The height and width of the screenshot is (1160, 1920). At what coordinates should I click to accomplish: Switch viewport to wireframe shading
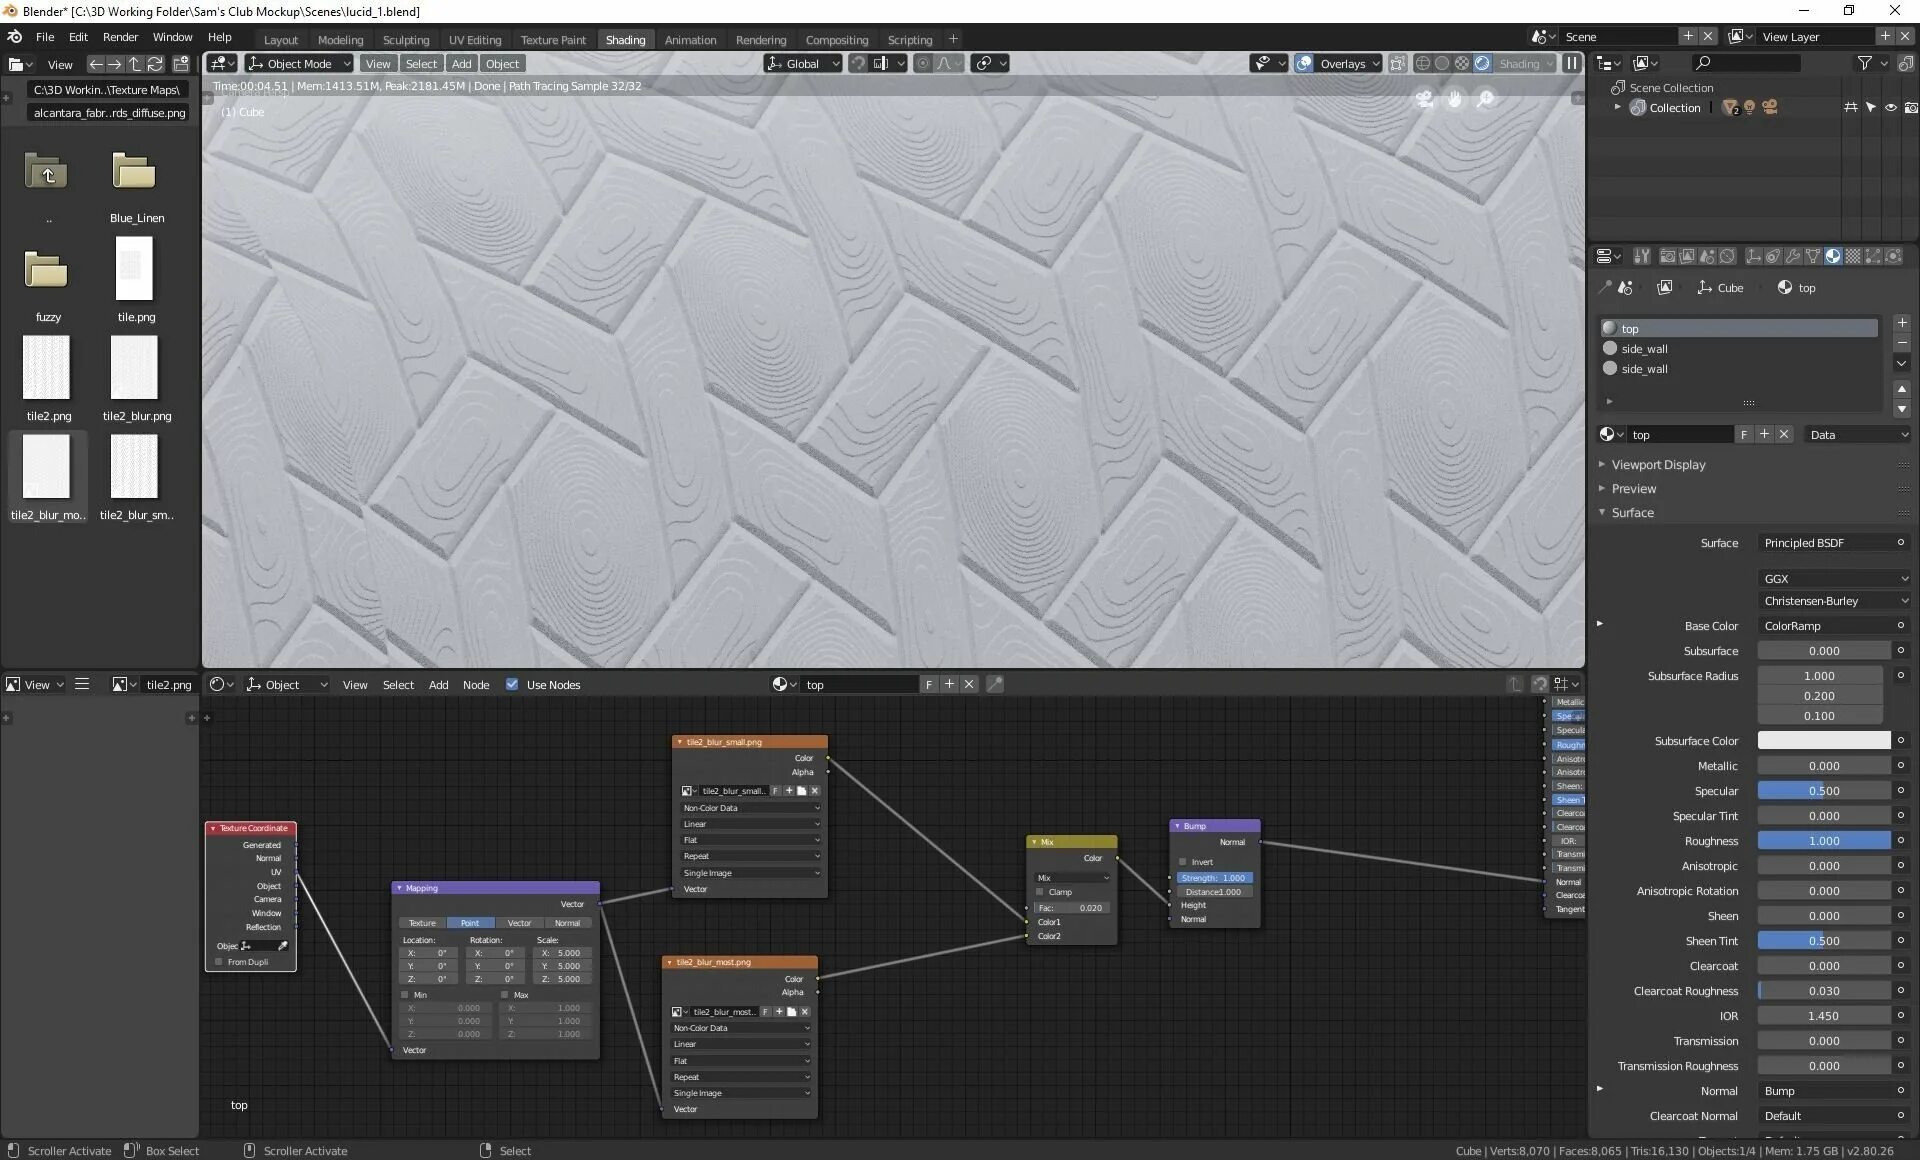pos(1422,63)
